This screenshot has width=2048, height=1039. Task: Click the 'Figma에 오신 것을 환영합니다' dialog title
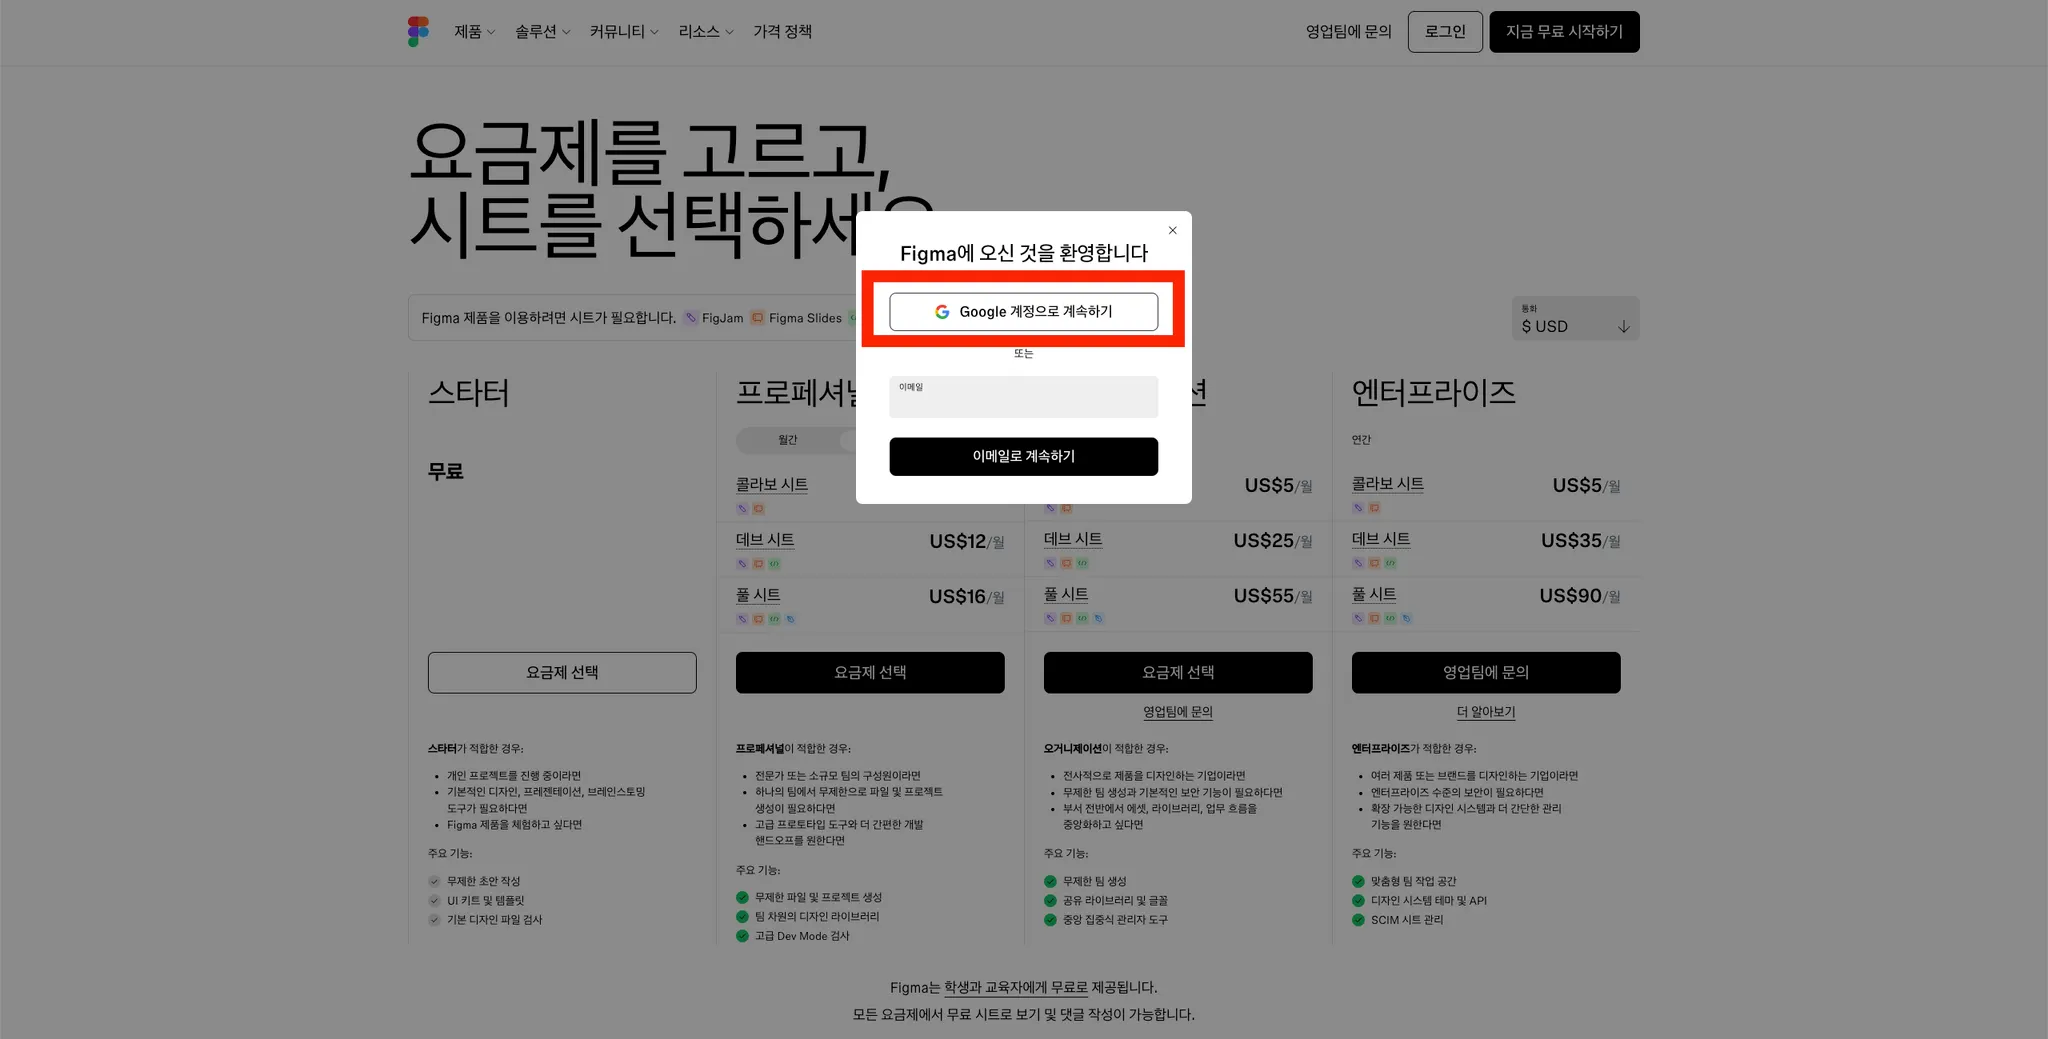point(1024,253)
